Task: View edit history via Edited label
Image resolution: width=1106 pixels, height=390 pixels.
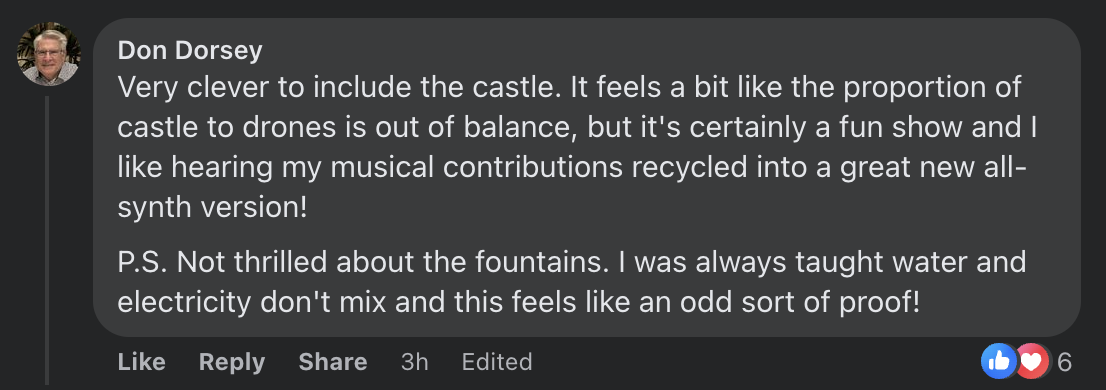Action: 497,362
